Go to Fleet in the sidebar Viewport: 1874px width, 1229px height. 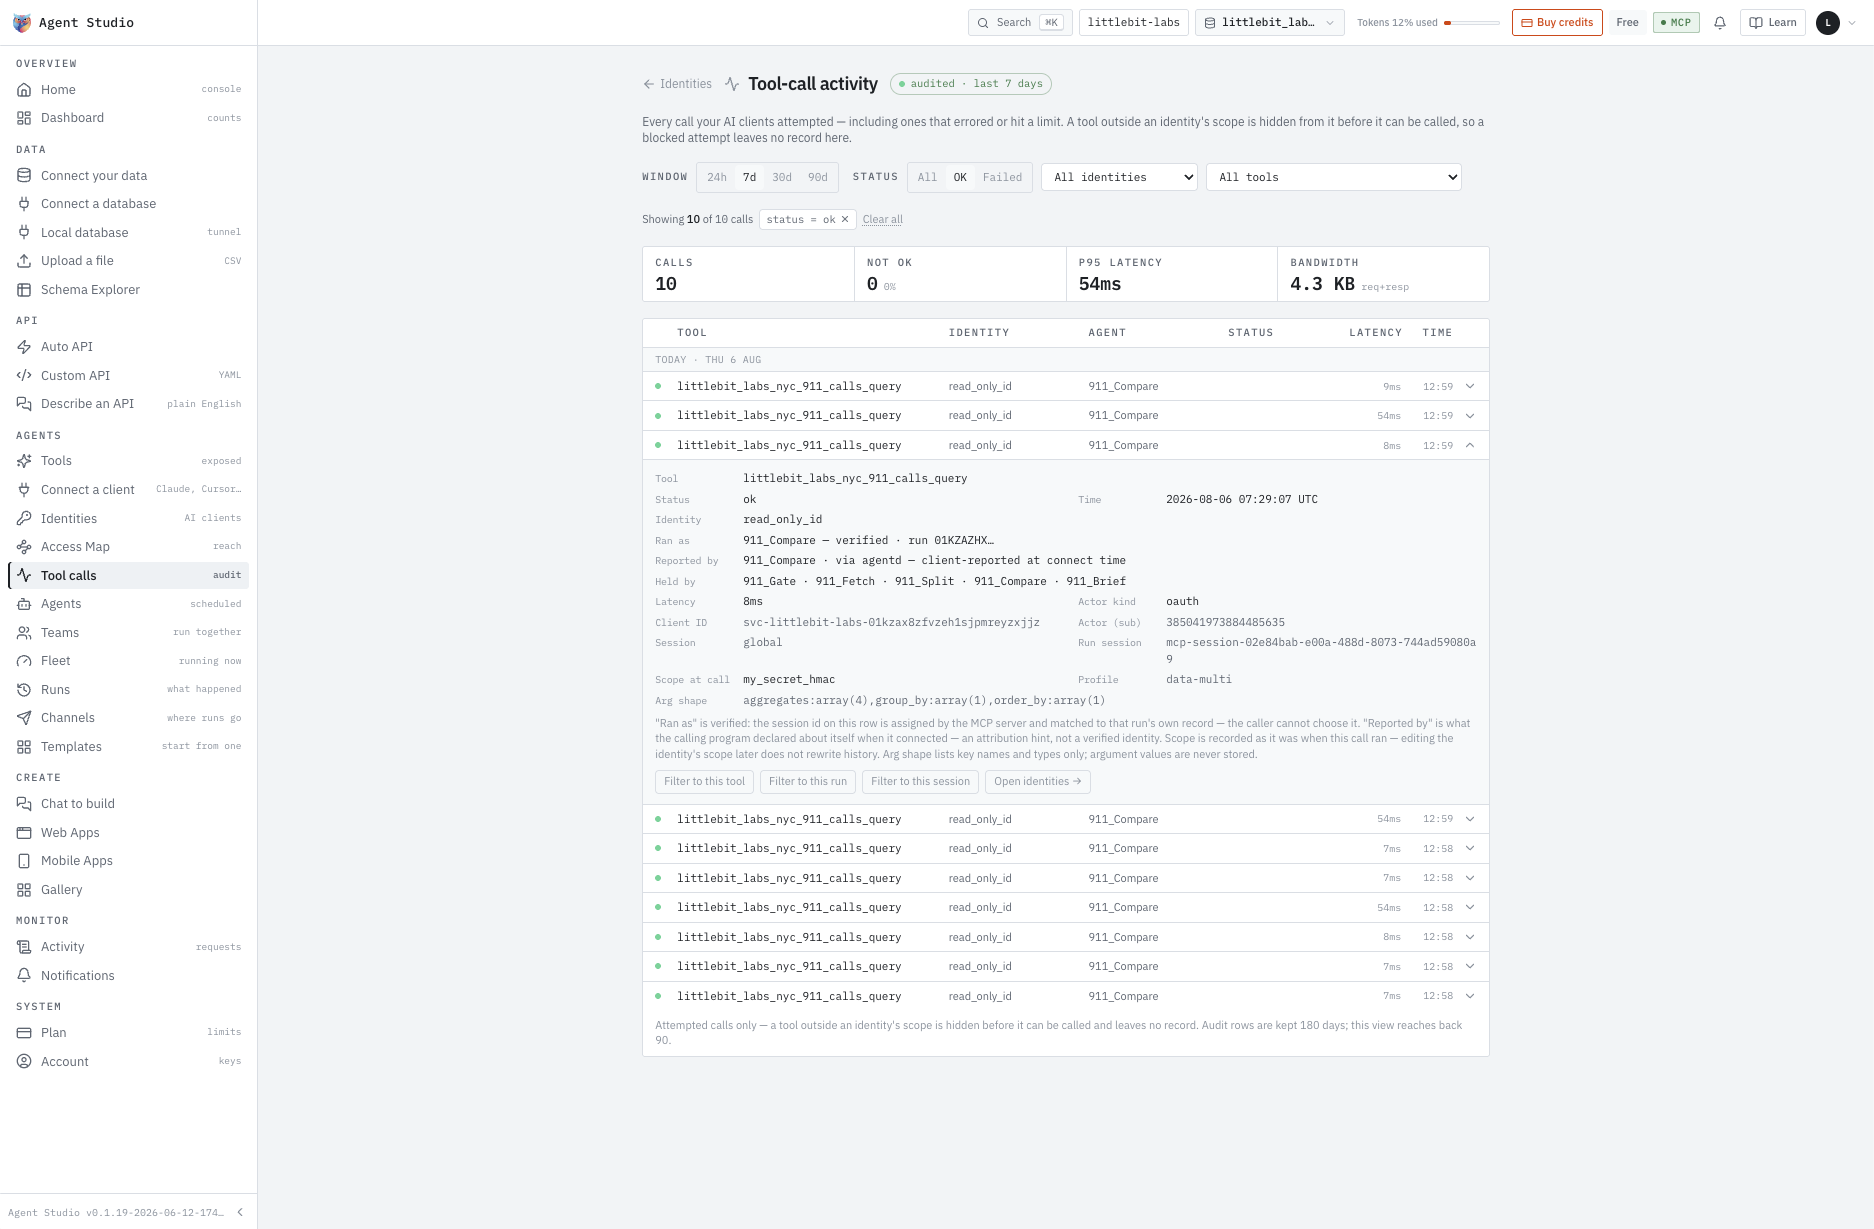[x=128, y=661]
